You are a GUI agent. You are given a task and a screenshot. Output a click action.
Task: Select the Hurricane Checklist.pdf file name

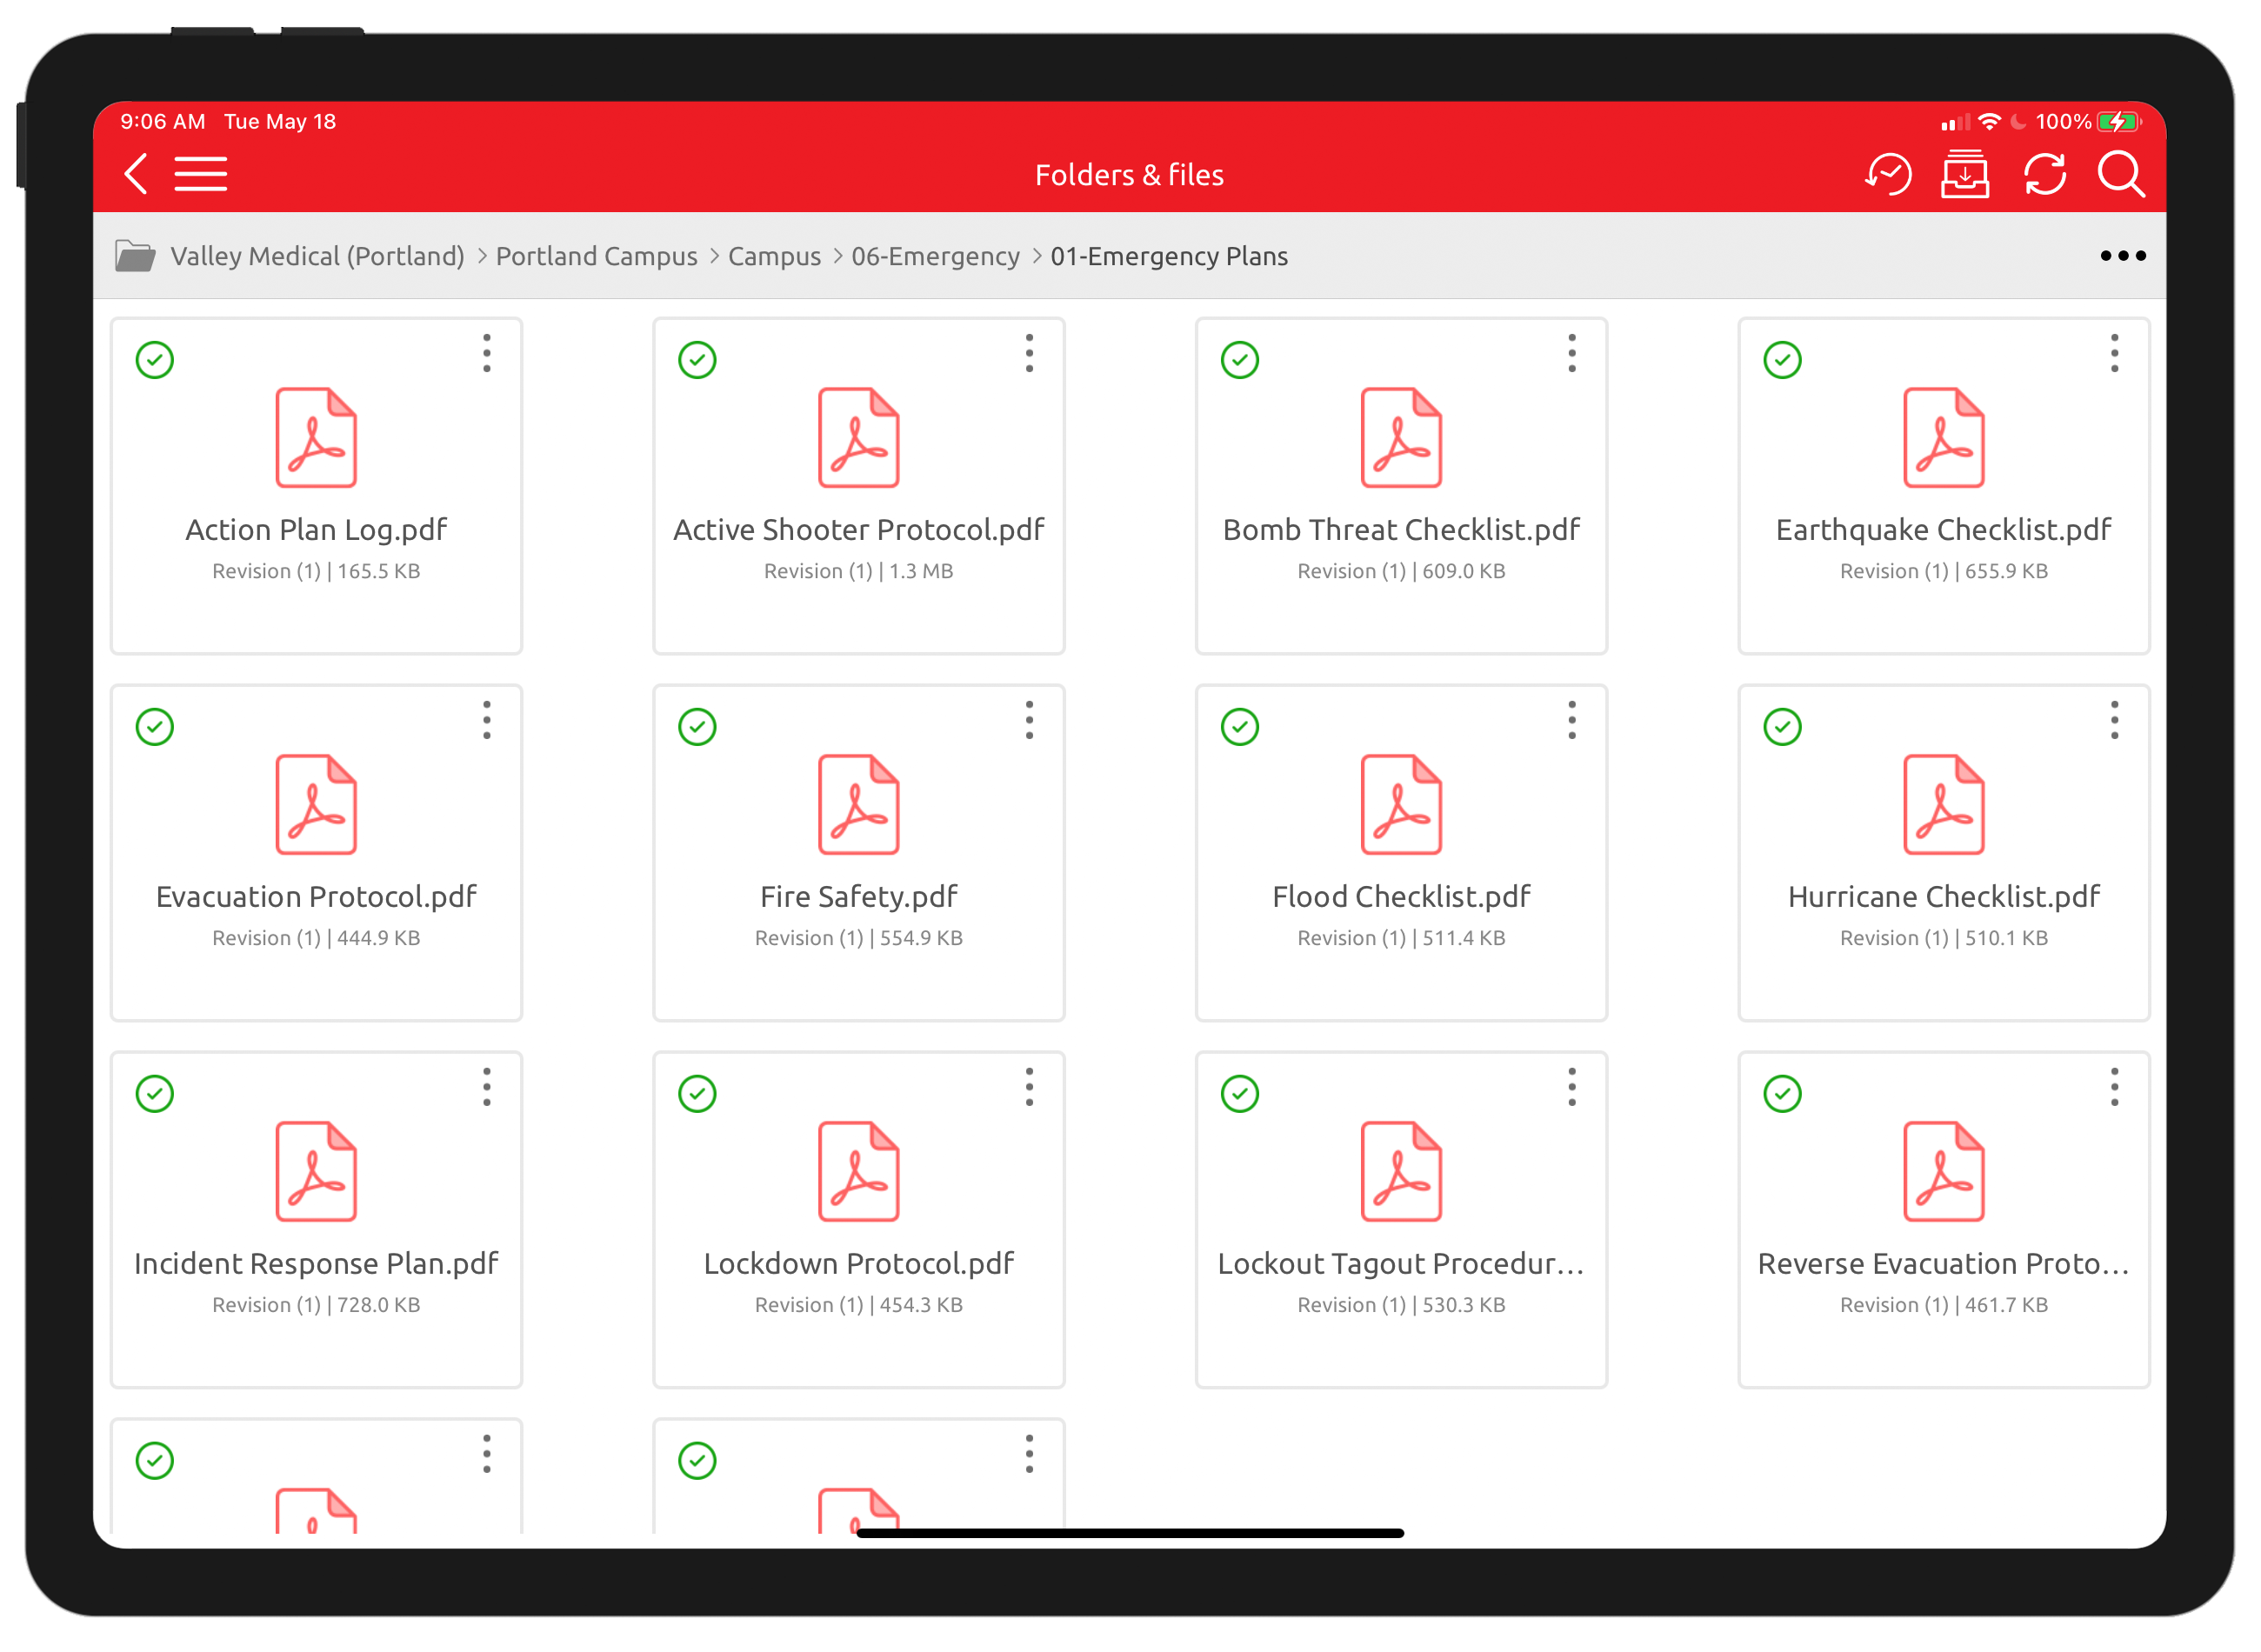[1944, 897]
